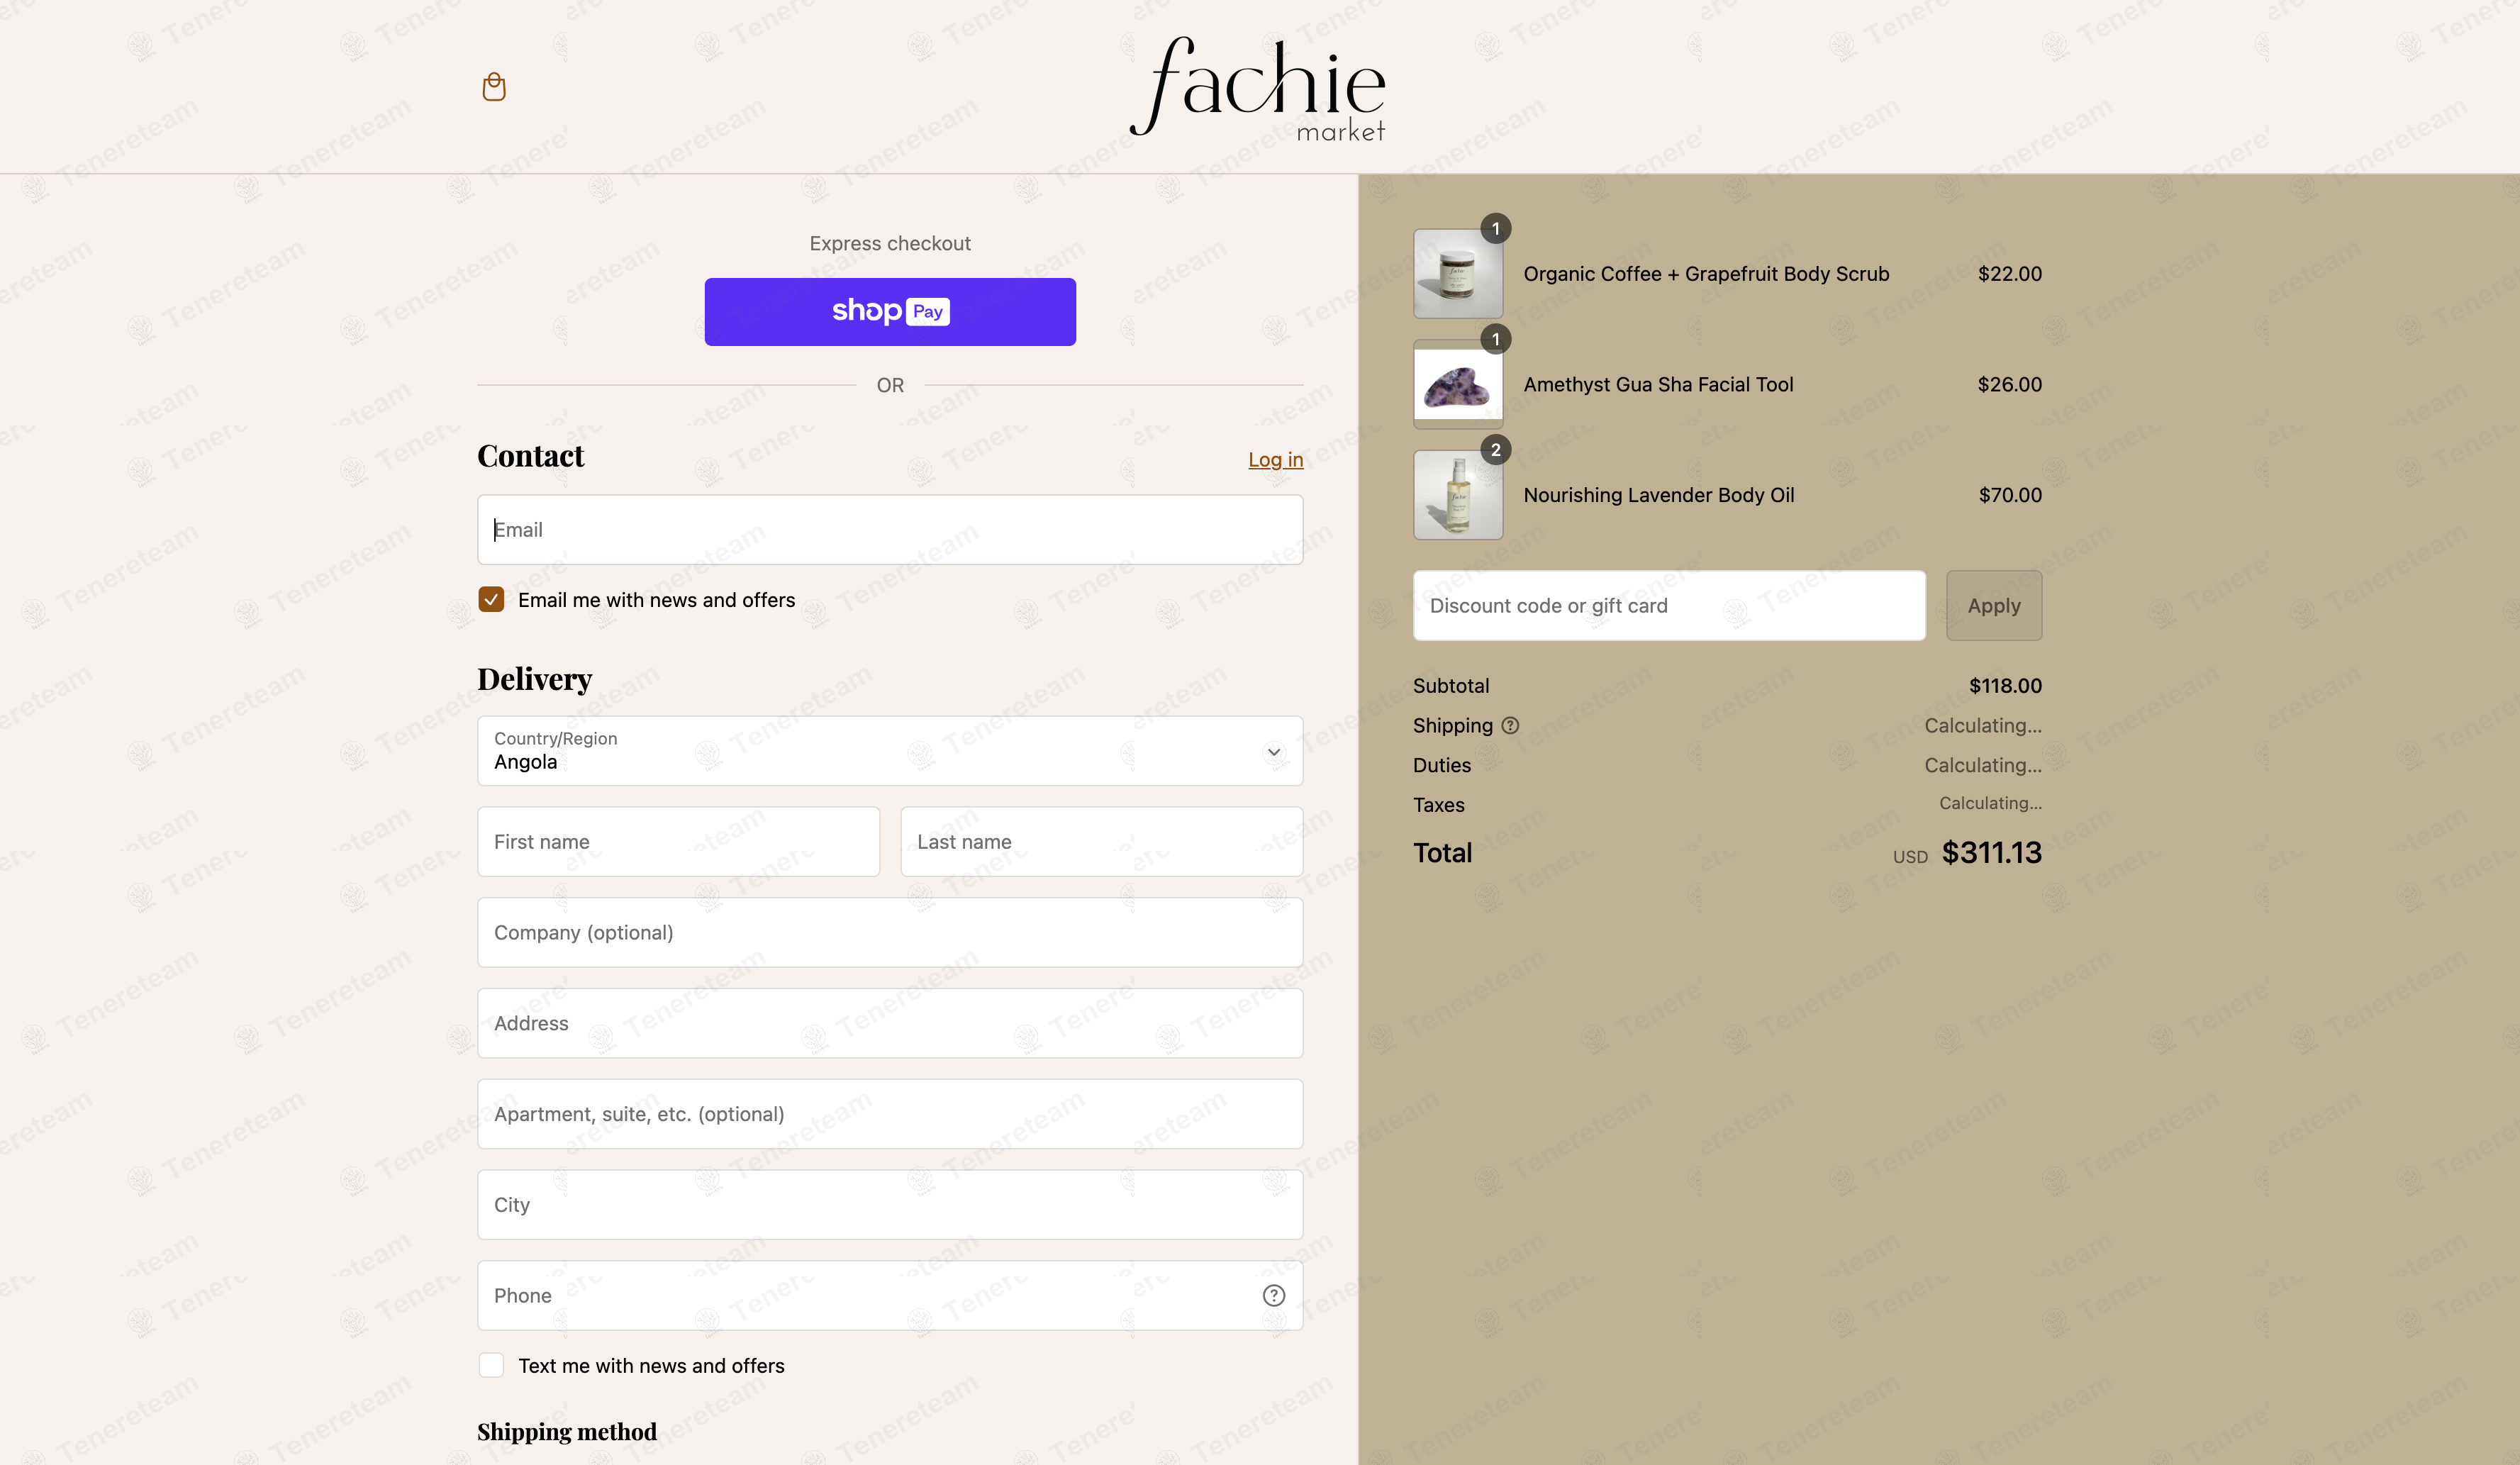Image resolution: width=2520 pixels, height=1465 pixels.
Task: Click the Shipping method heading
Action: 567,1432
